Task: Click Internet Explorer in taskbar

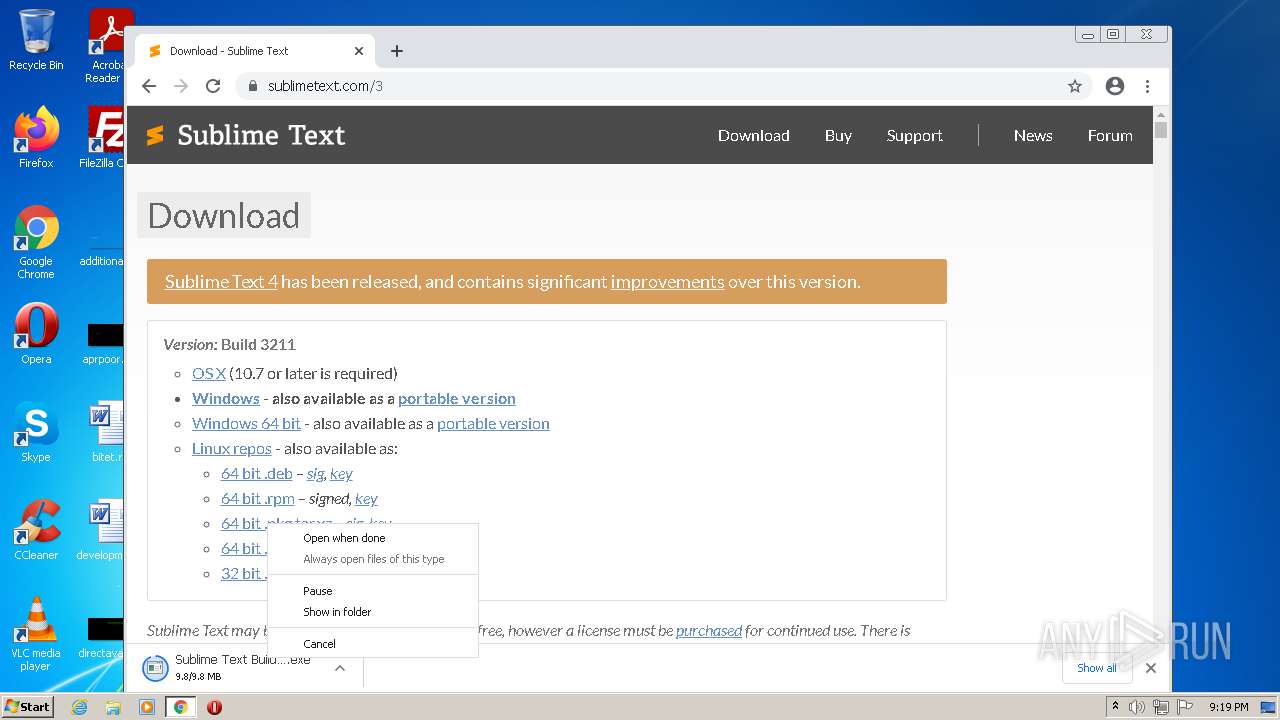Action: (79, 707)
